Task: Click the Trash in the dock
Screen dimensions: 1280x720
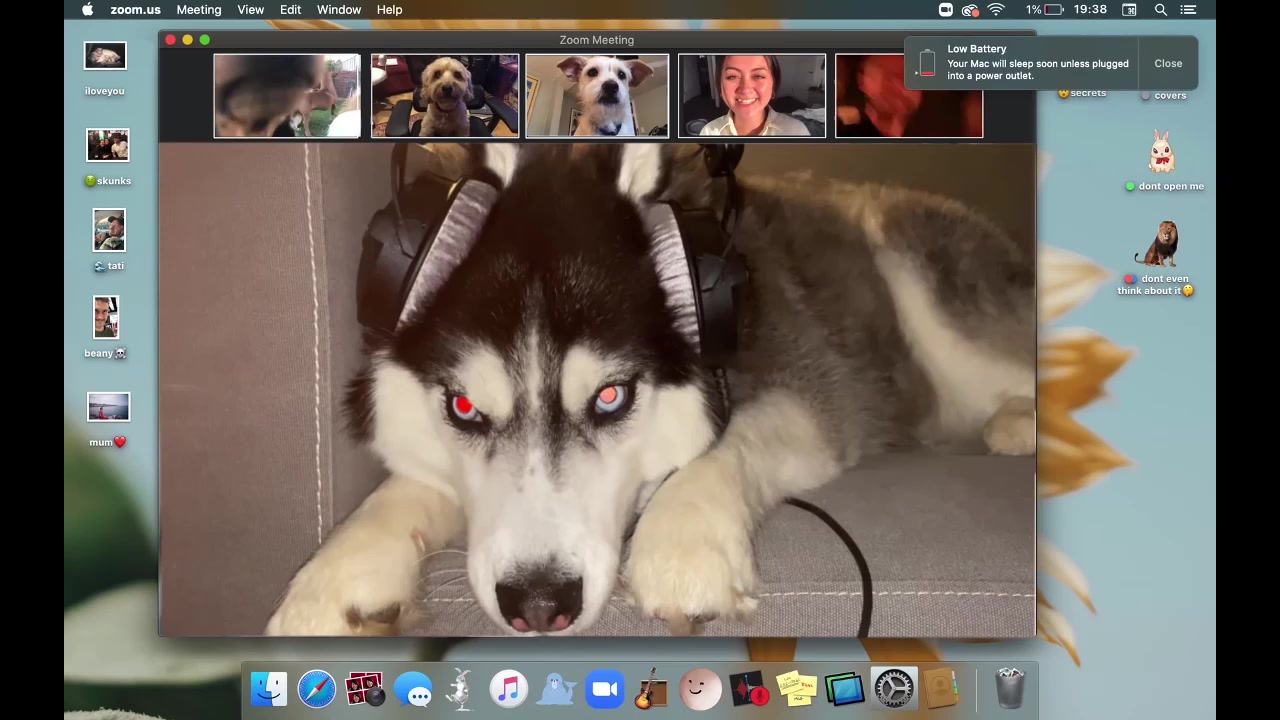Action: [x=1010, y=689]
